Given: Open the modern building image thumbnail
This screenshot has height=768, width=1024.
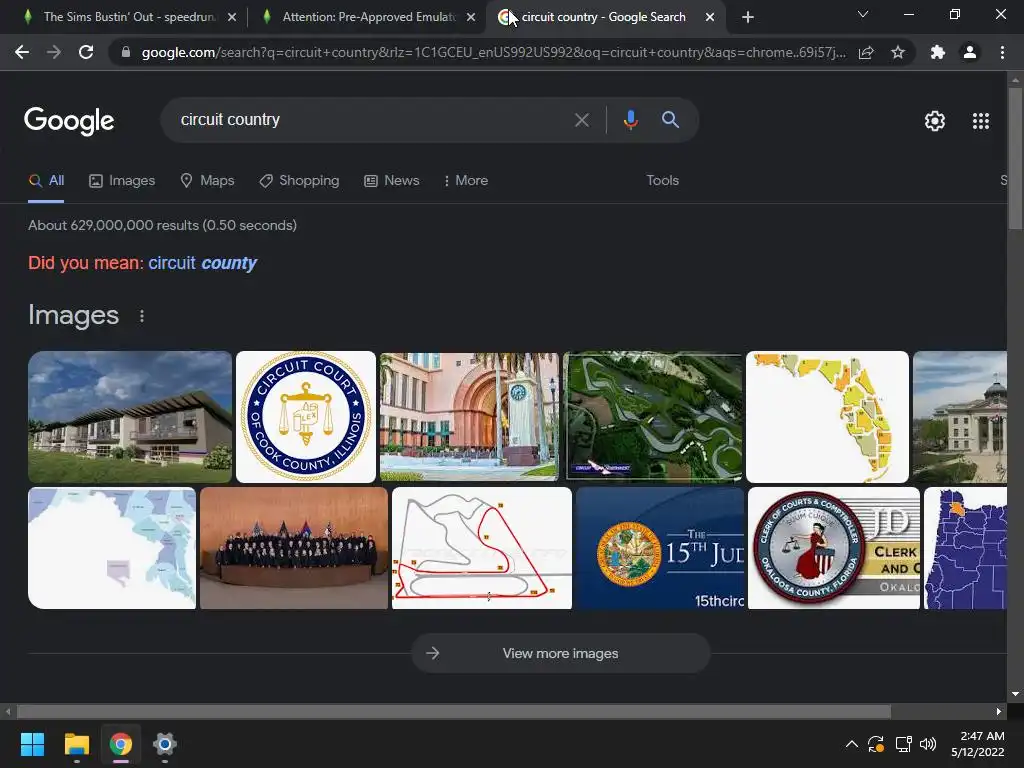Looking at the screenshot, I should coord(130,417).
